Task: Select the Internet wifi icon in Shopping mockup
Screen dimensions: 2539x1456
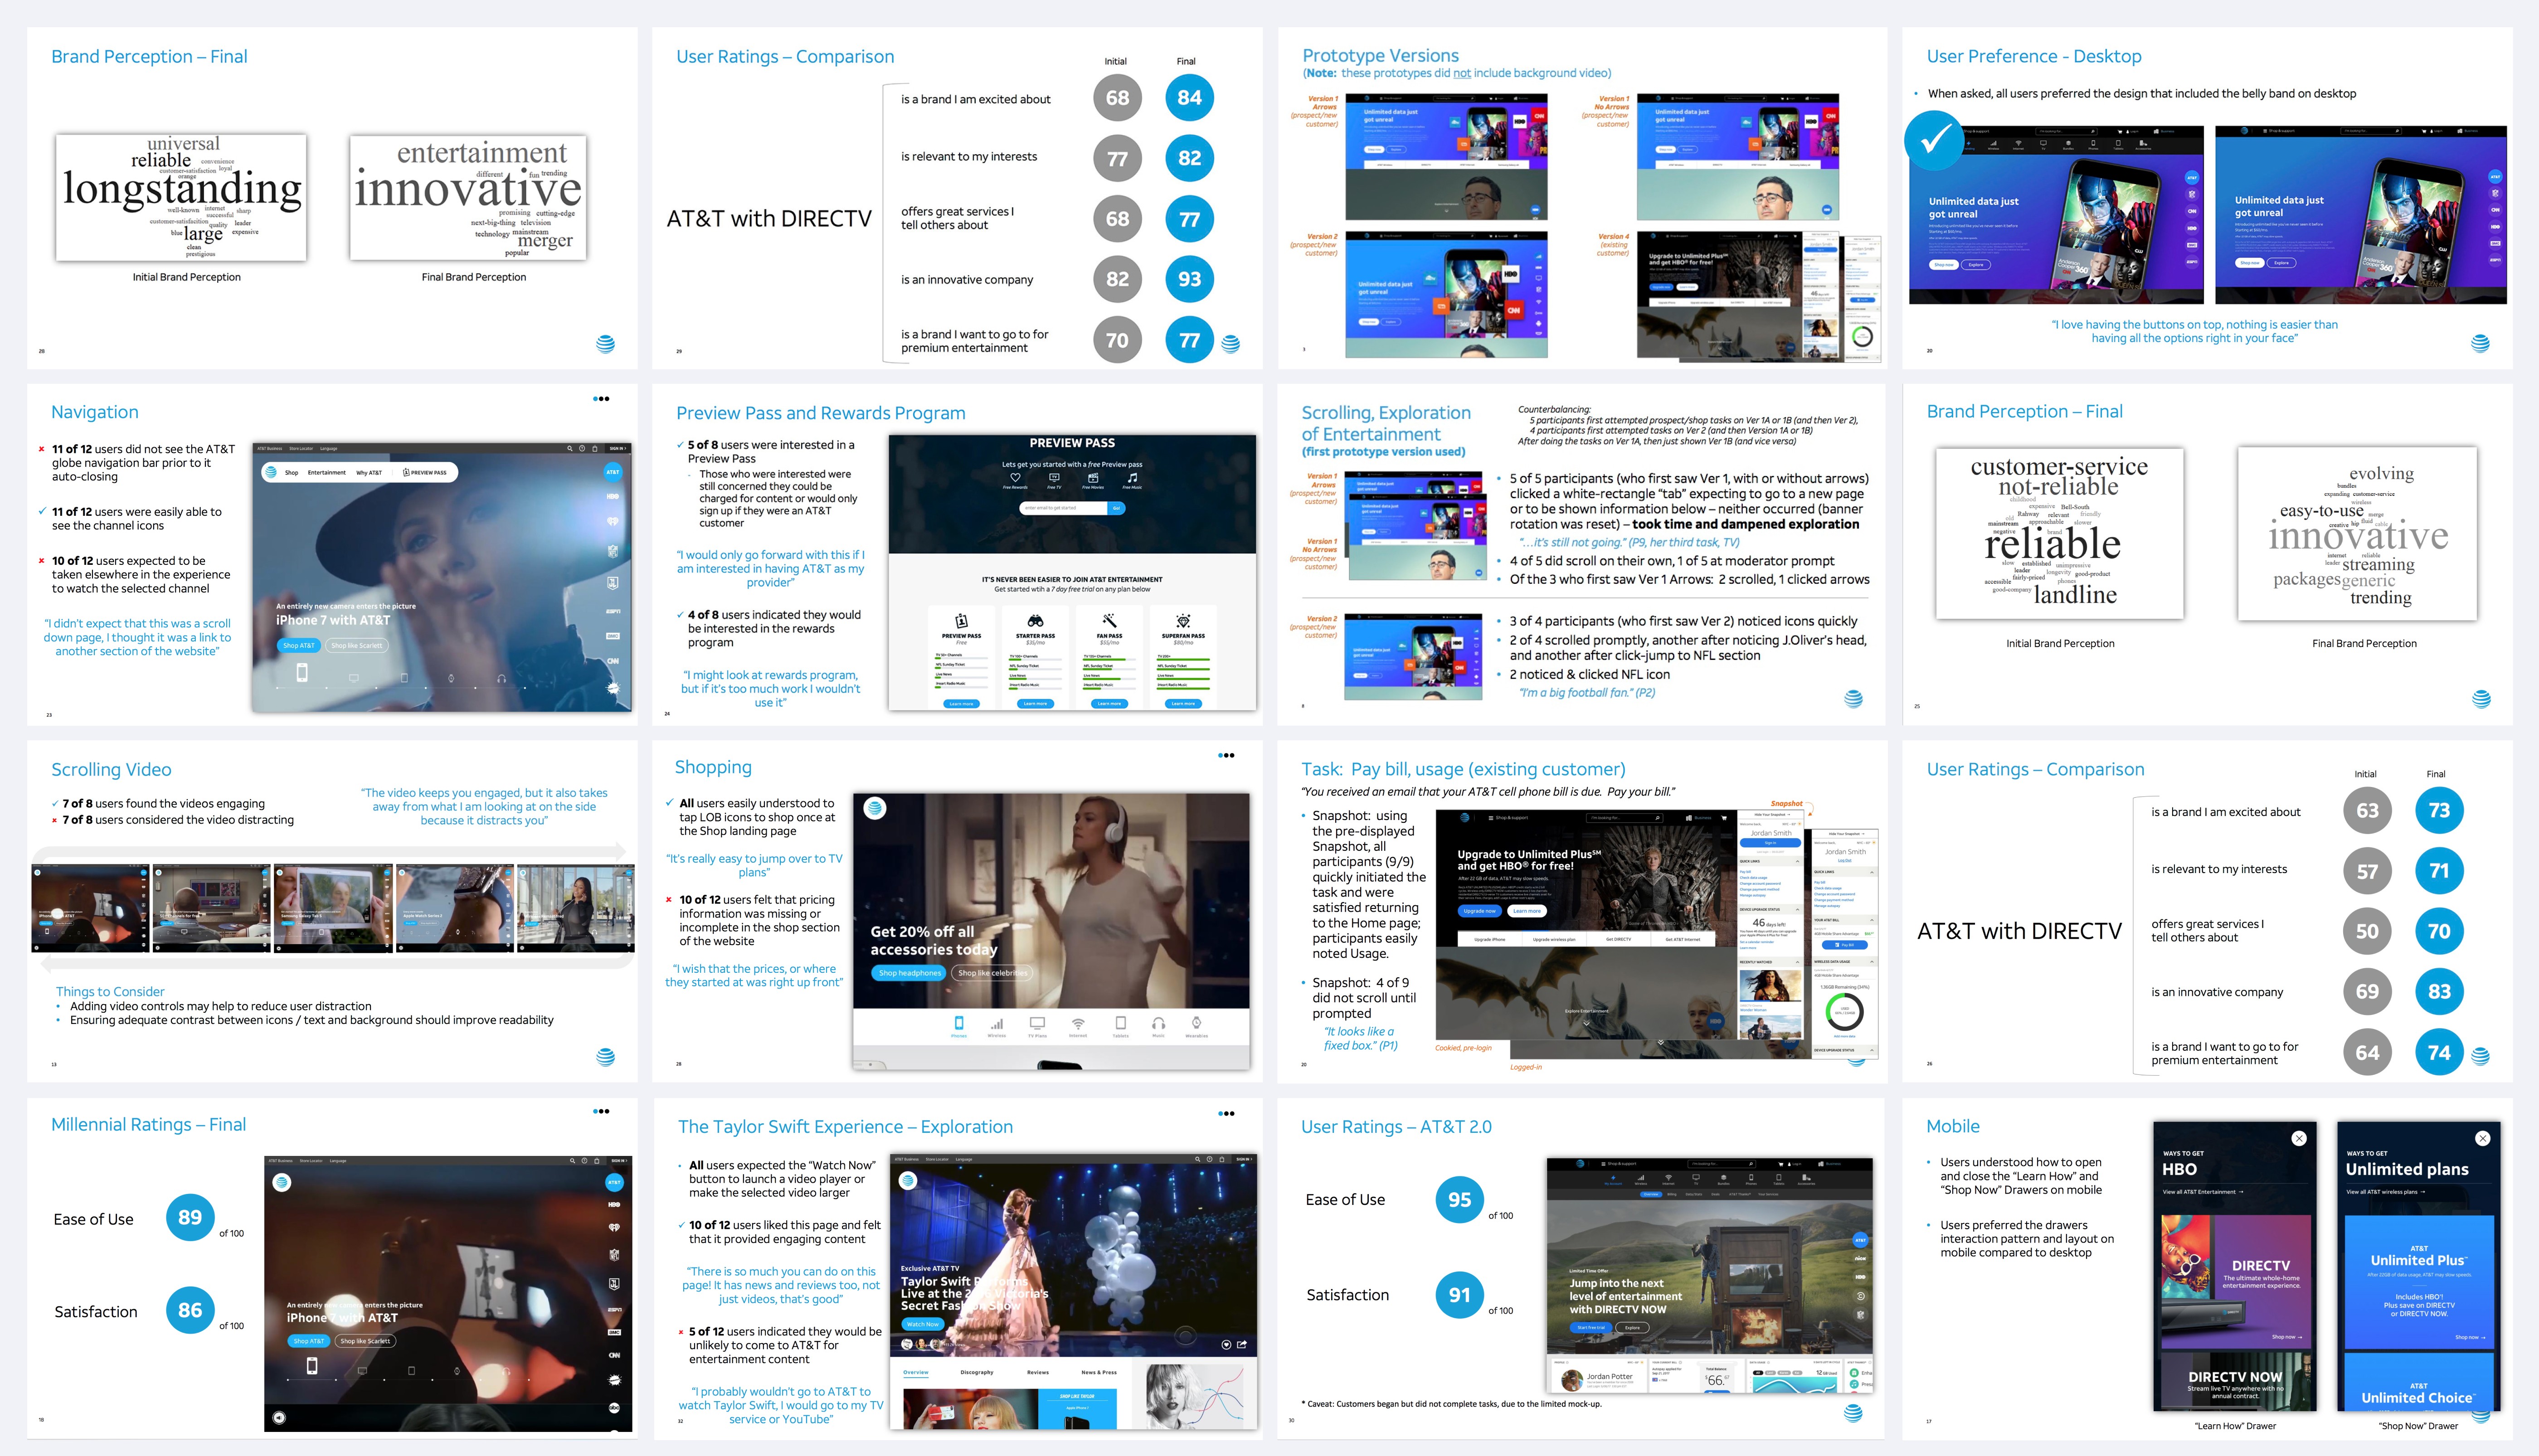Action: pos(1078,1024)
